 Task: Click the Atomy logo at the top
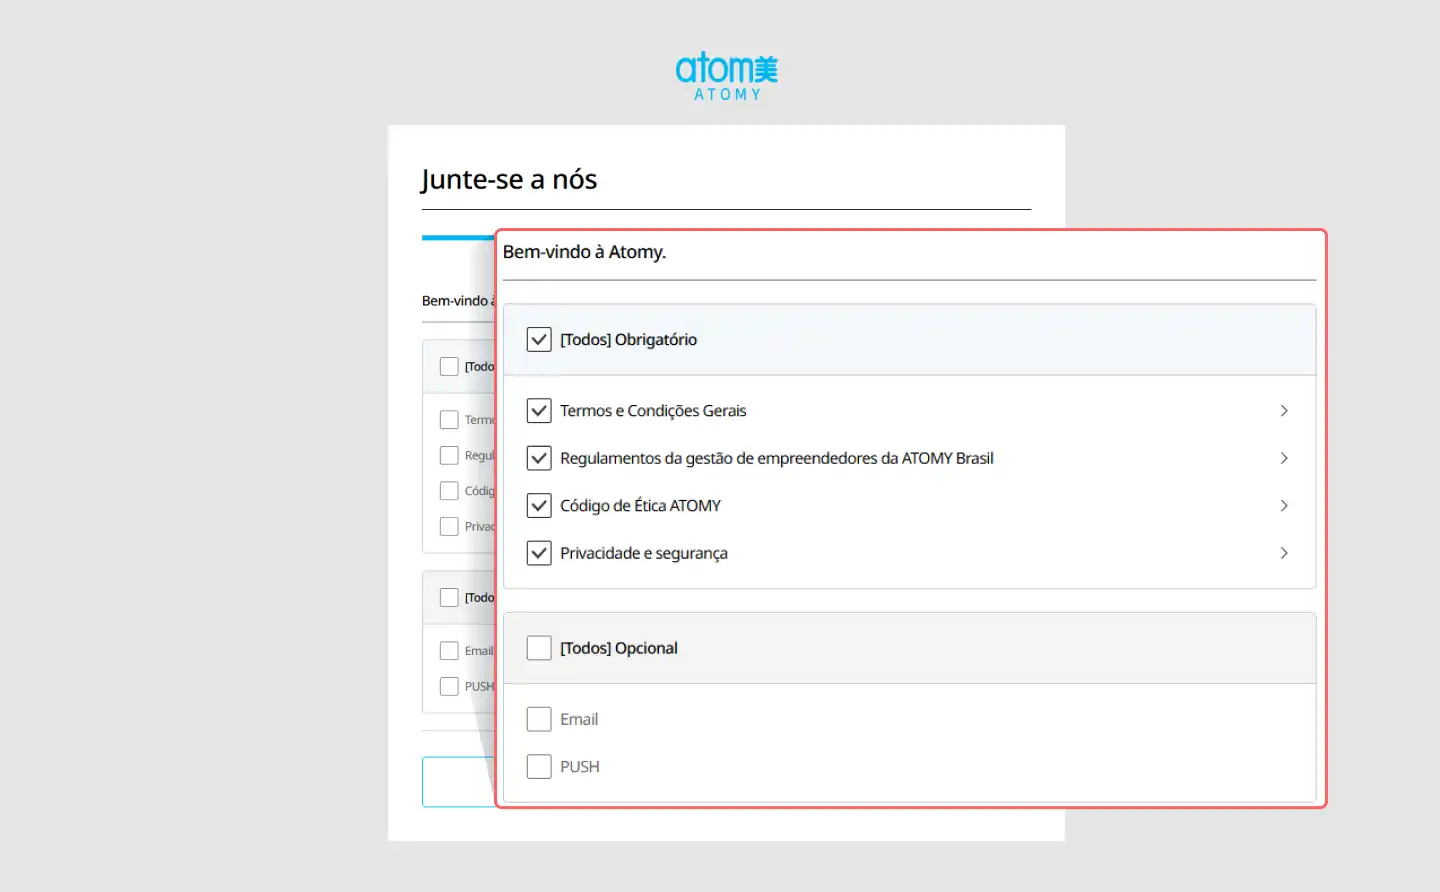pos(727,76)
